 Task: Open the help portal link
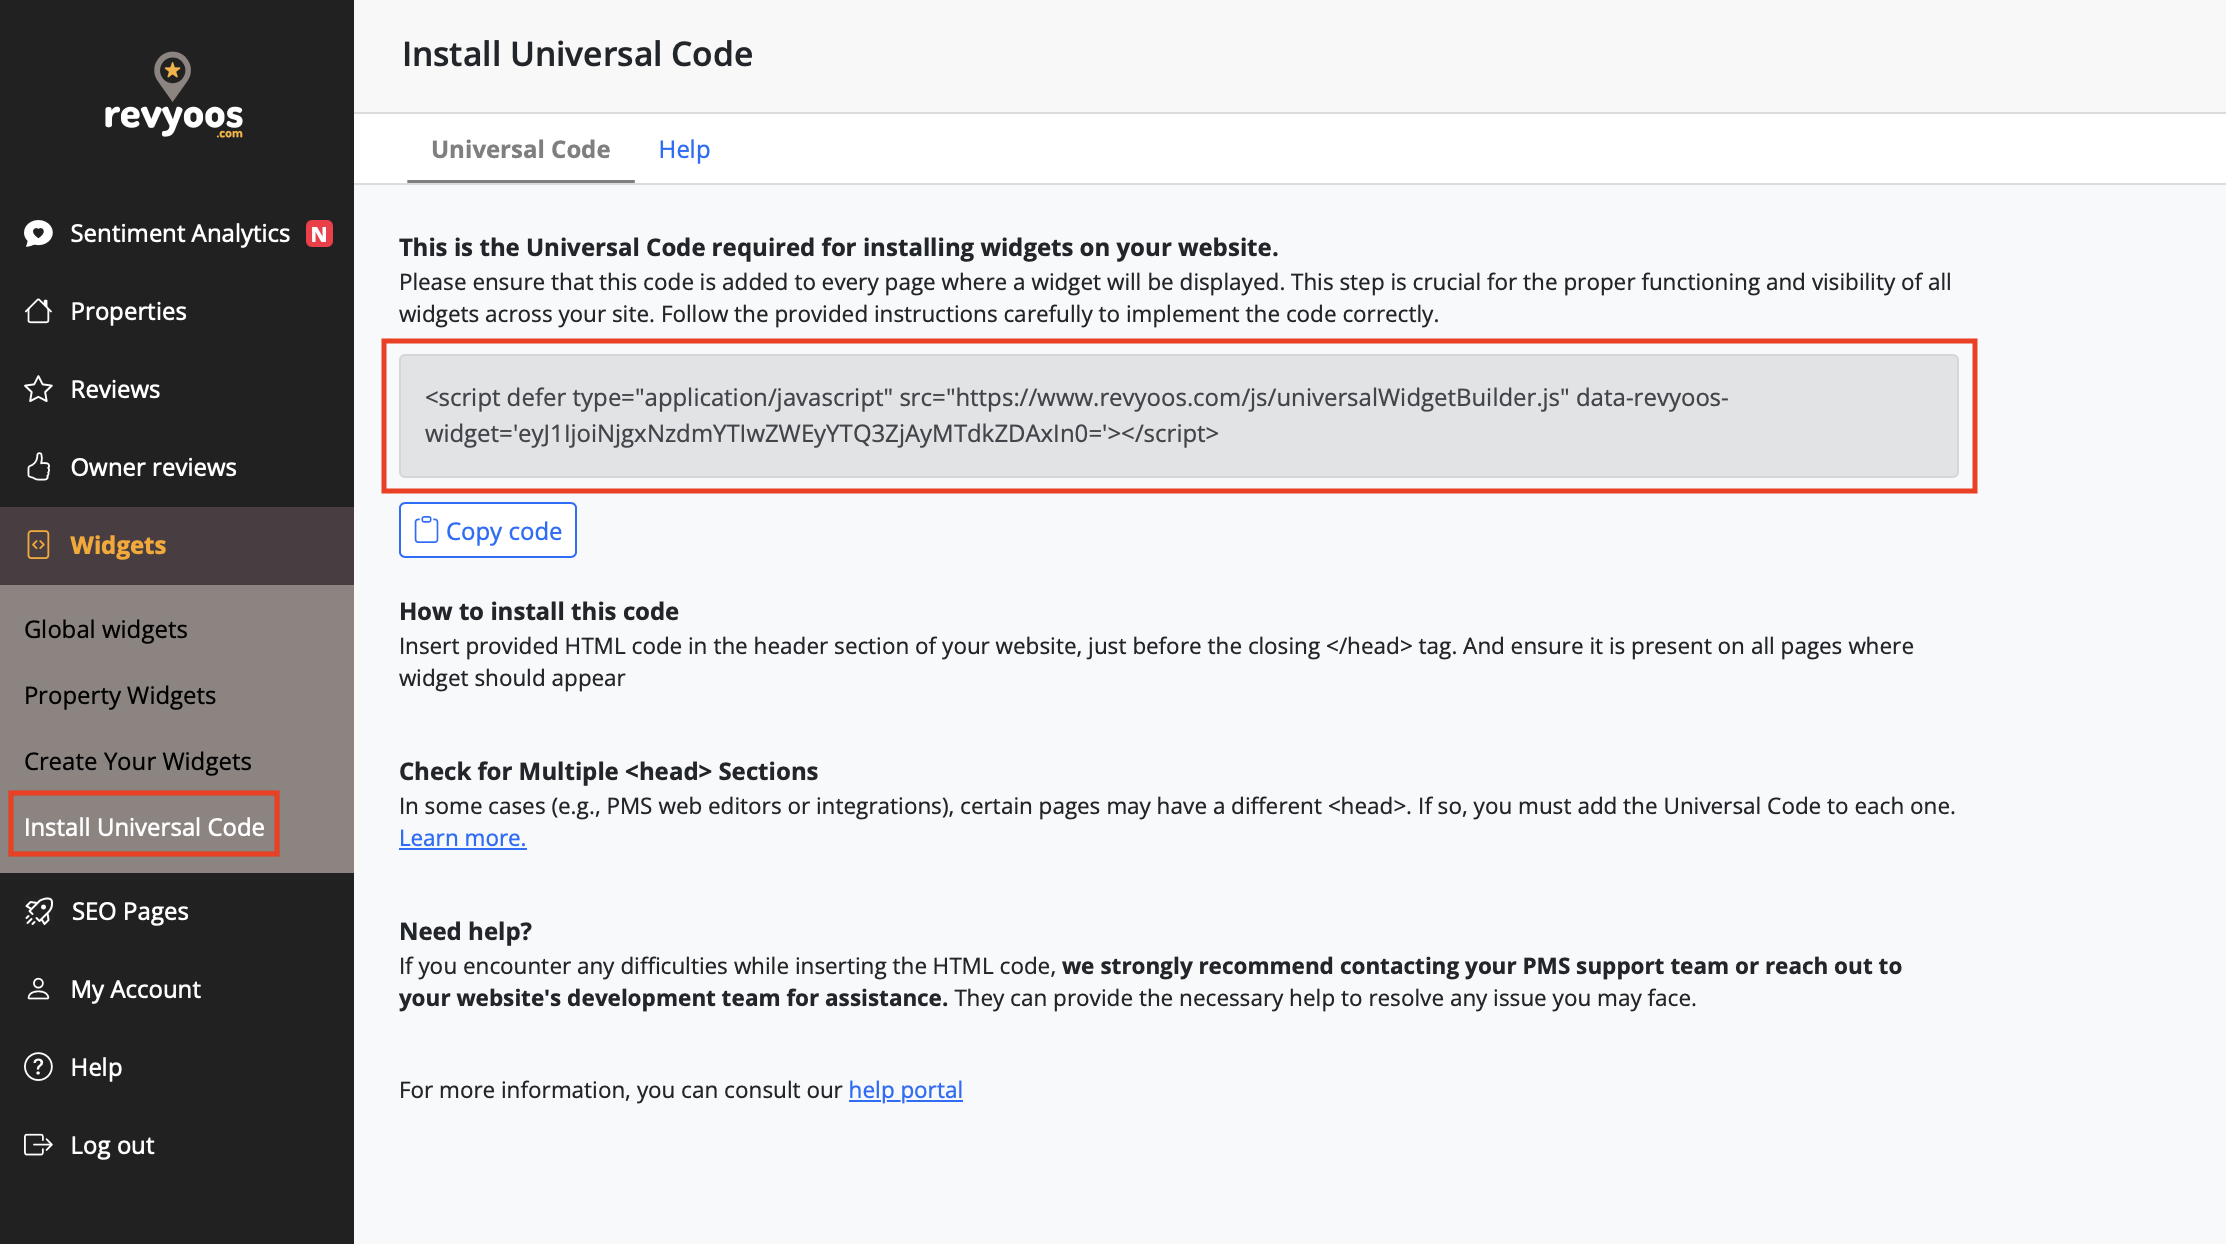click(x=905, y=1090)
